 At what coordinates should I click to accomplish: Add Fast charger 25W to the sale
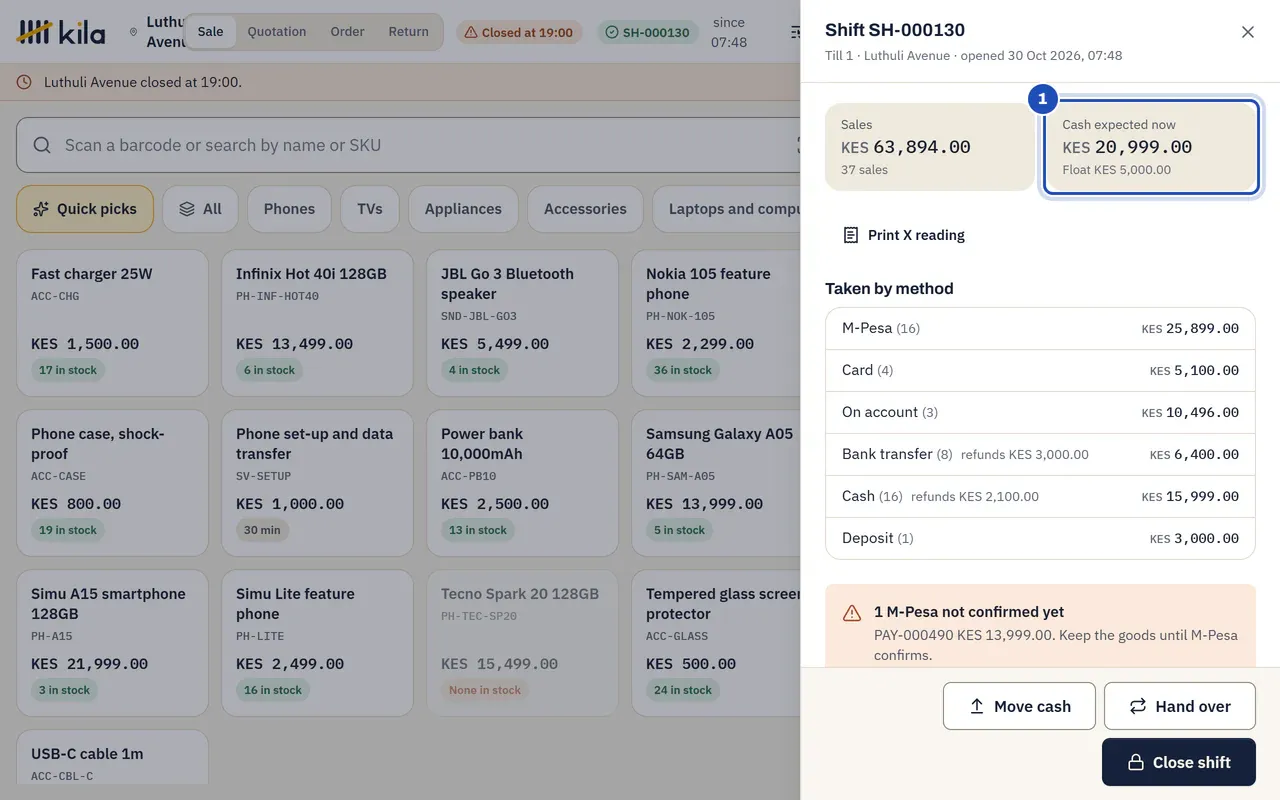[x=113, y=323]
